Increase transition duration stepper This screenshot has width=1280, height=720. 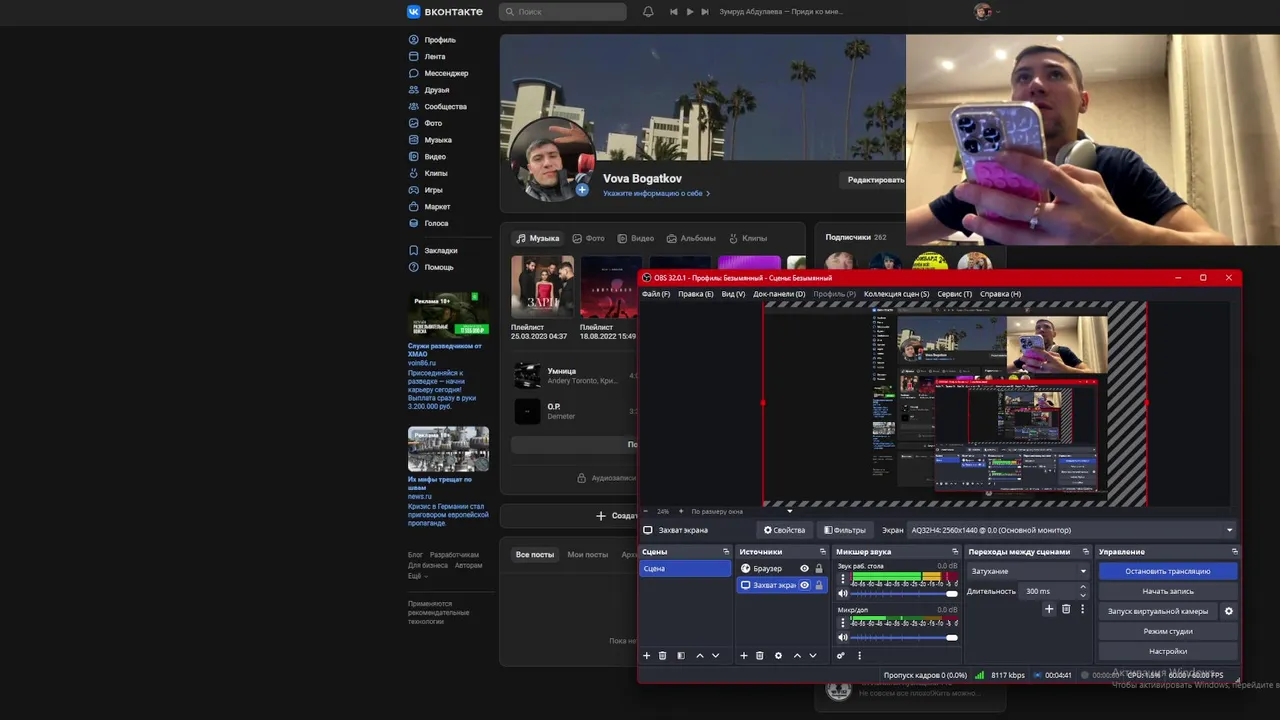tap(1083, 588)
